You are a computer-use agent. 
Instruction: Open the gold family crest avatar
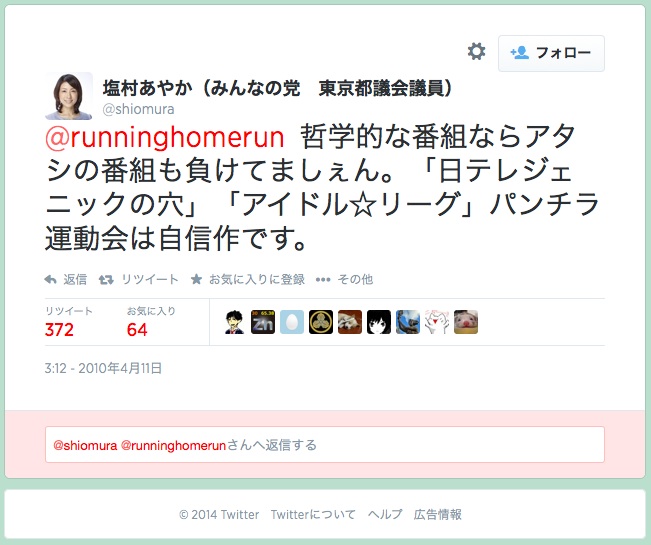click(321, 322)
